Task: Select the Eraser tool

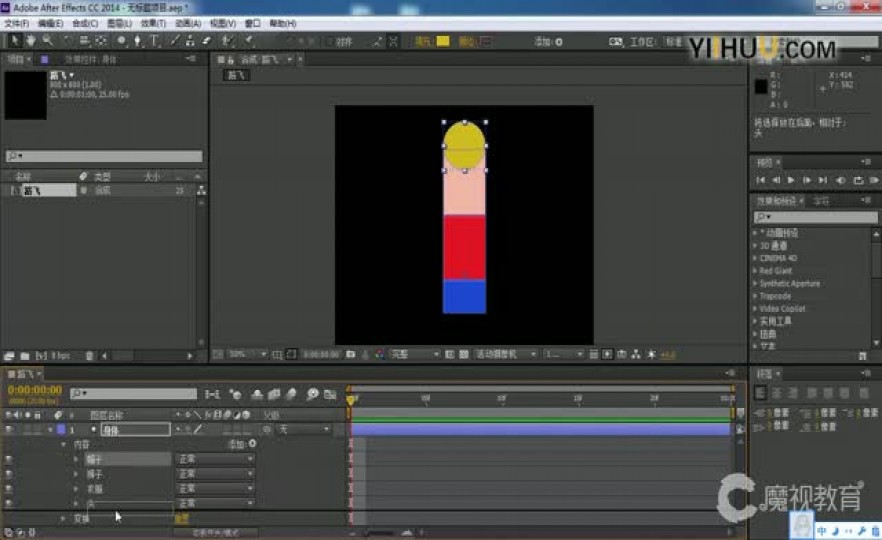Action: click(206, 40)
